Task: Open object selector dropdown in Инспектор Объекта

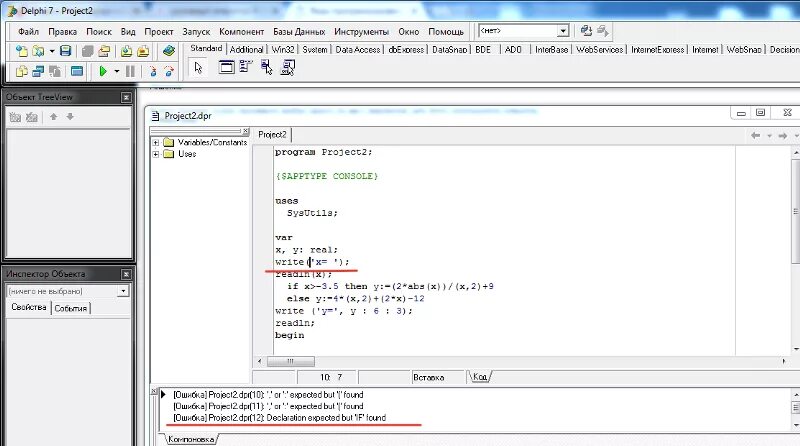Action: click(x=123, y=291)
